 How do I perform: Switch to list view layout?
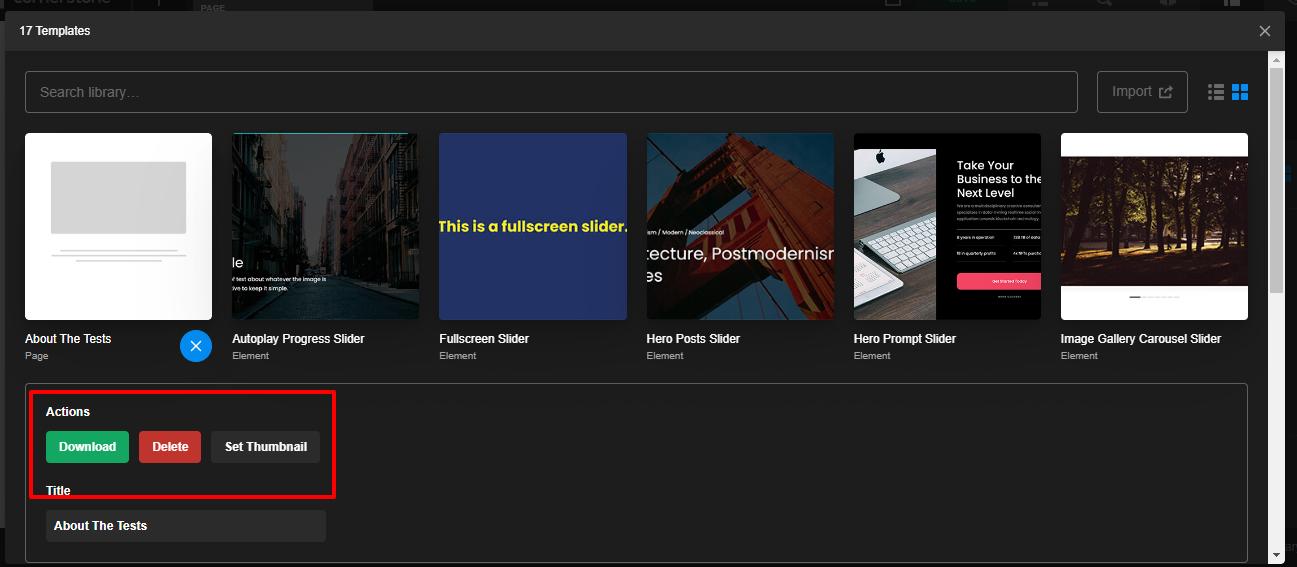[1216, 92]
